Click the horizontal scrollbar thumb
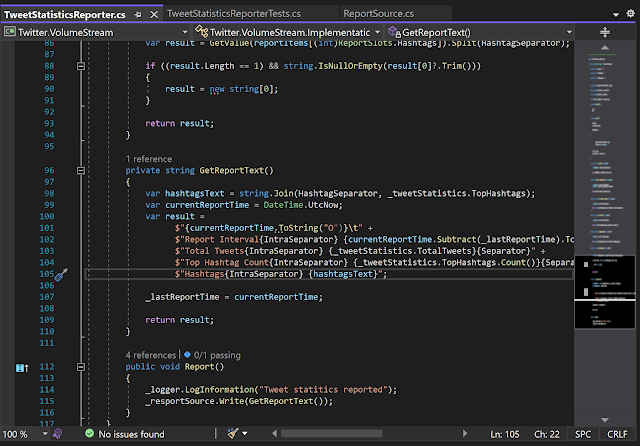The image size is (640, 446). click(x=331, y=433)
